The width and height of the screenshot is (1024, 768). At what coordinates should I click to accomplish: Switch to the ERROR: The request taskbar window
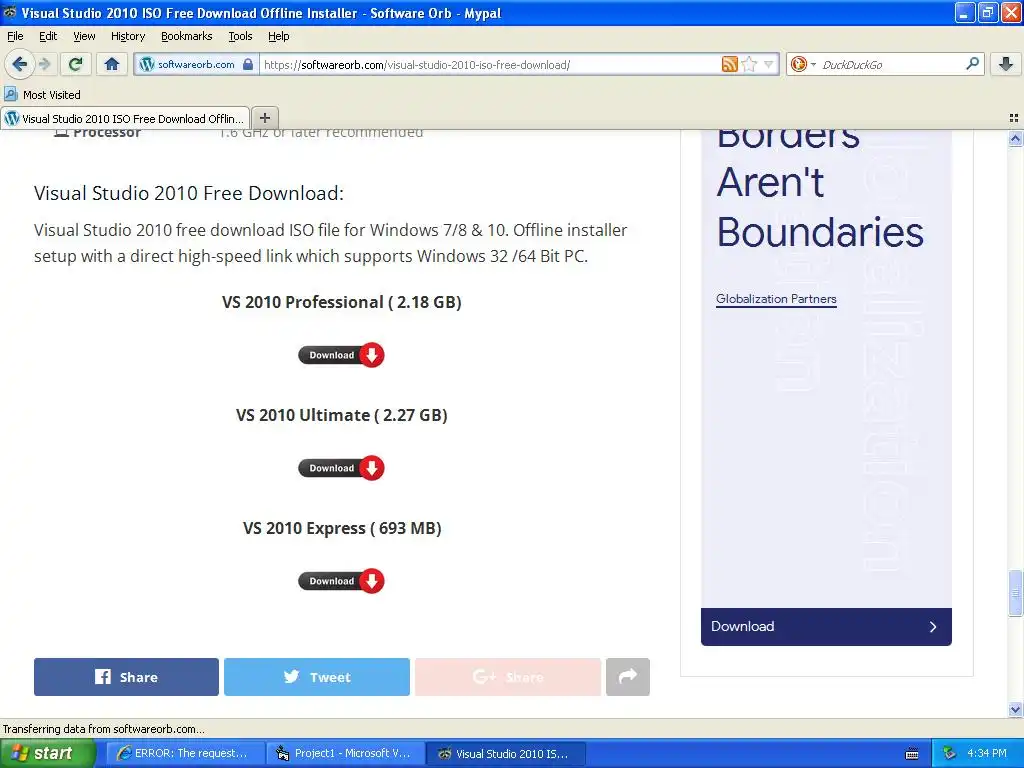[x=185, y=754]
